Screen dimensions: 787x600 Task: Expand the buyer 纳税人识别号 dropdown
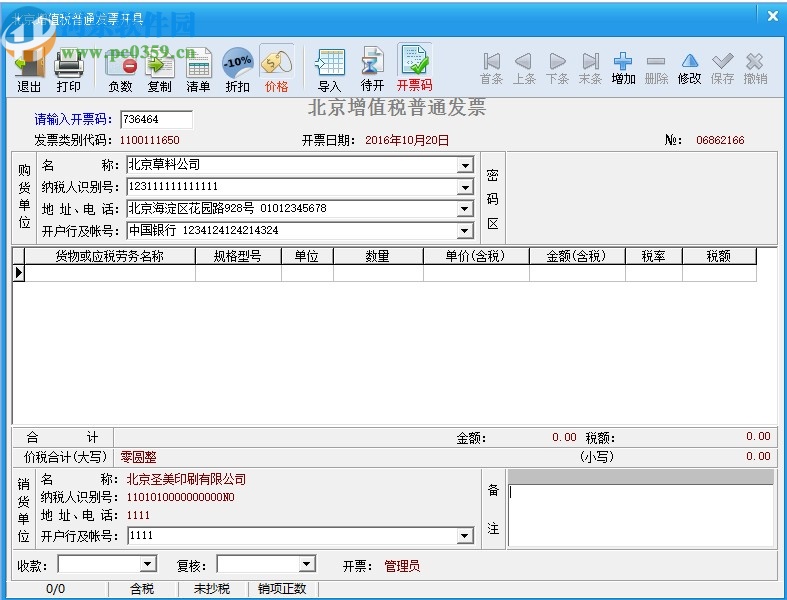coord(465,187)
